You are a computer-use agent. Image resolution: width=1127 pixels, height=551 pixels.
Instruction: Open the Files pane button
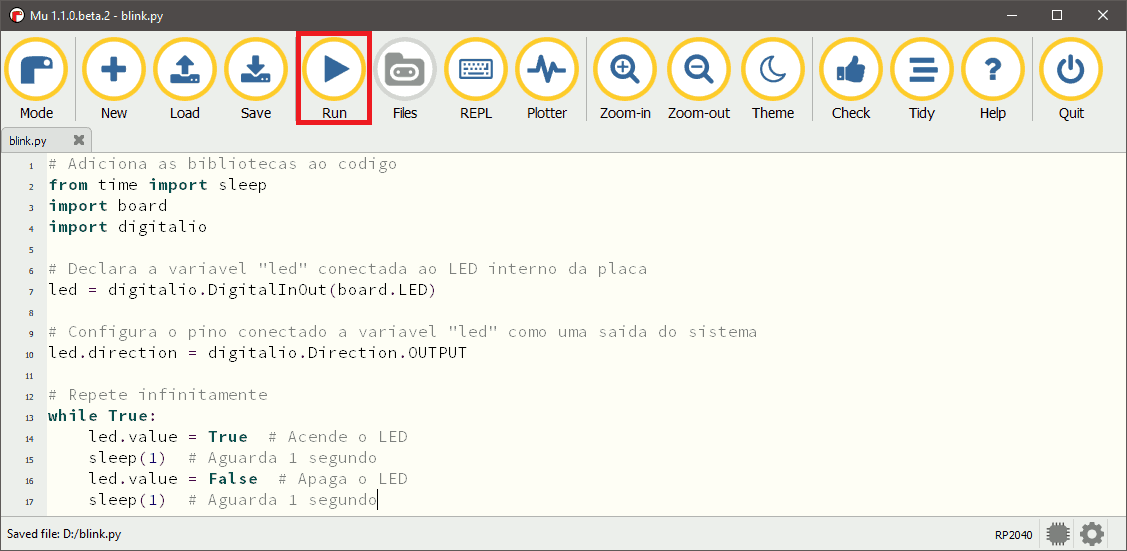[405, 79]
